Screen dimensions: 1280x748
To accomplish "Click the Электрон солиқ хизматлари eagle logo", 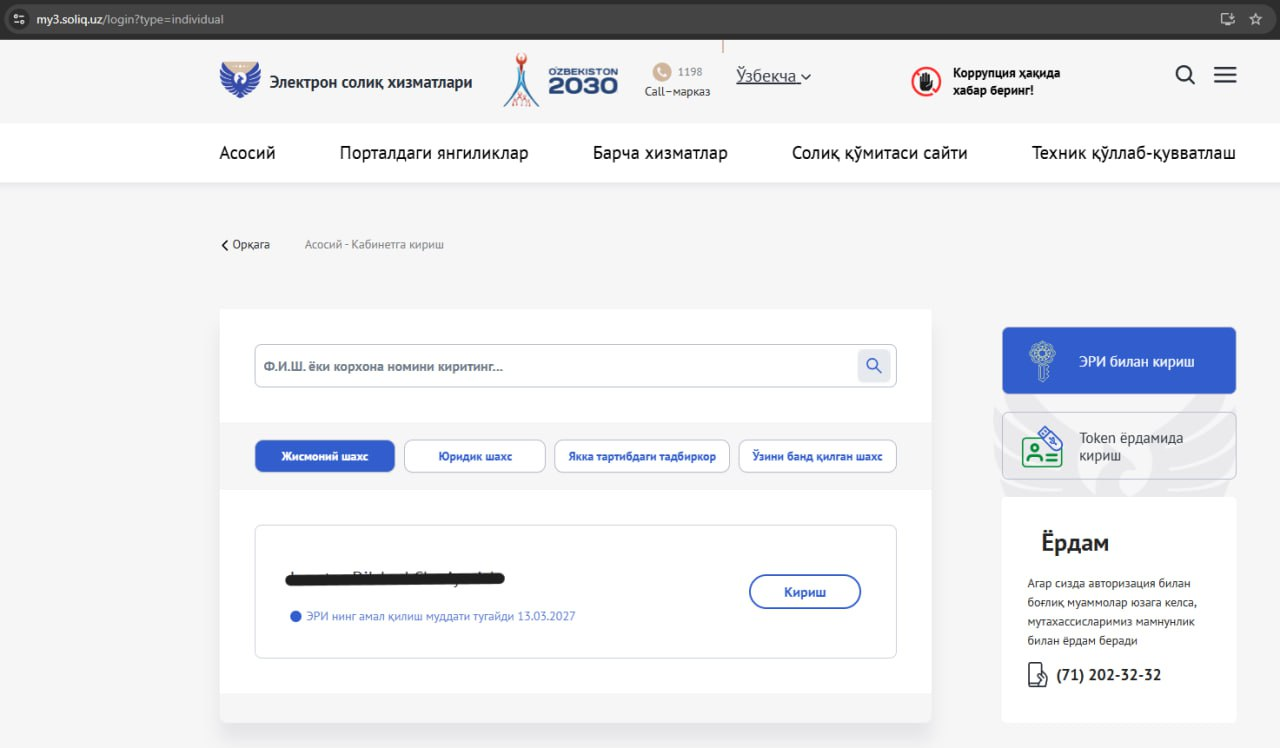I will 240,80.
